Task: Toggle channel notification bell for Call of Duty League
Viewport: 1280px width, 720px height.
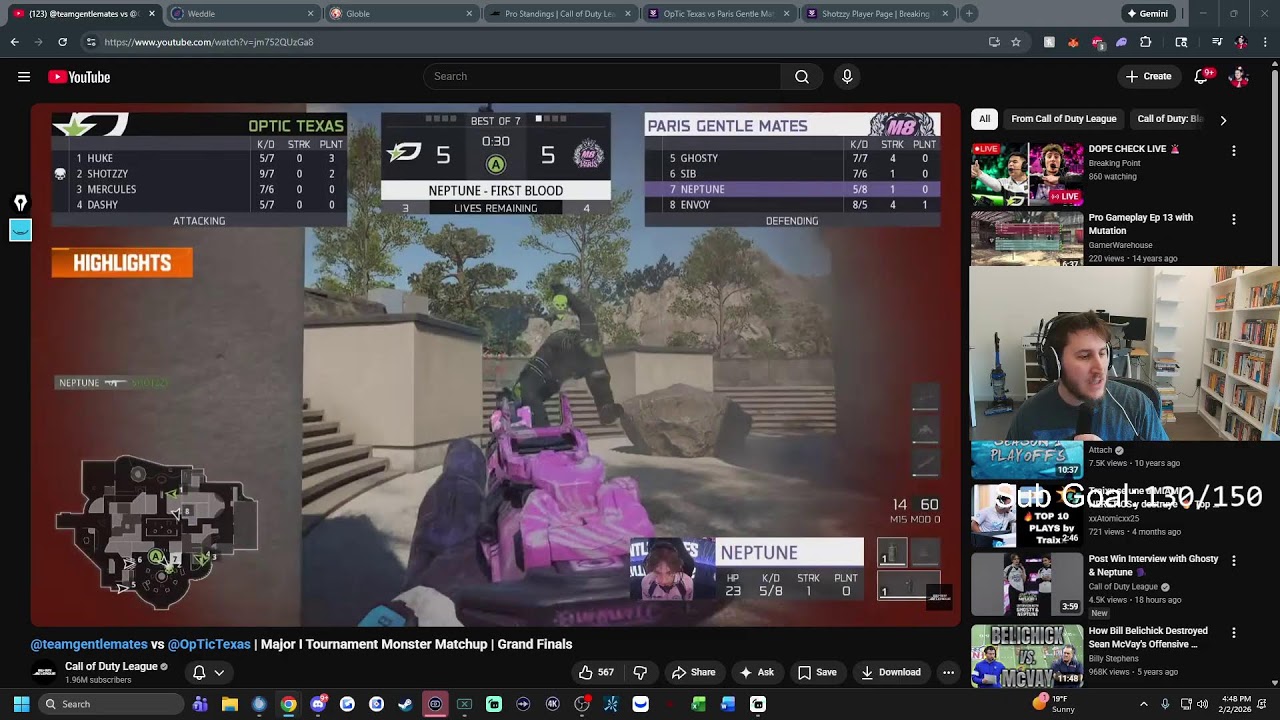Action: 199,673
